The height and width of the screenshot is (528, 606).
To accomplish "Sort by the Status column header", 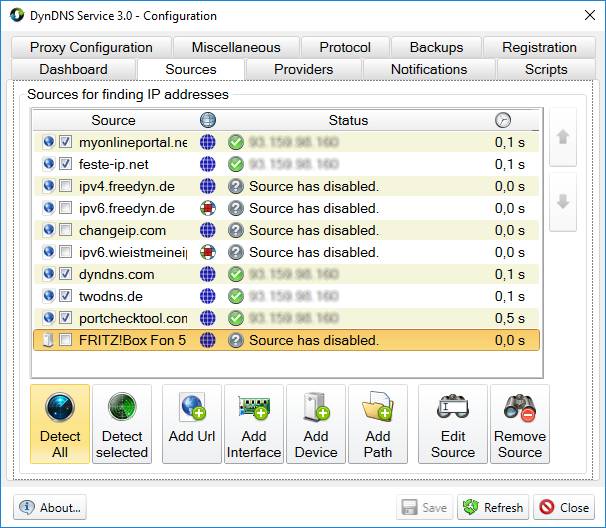I will 348,120.
